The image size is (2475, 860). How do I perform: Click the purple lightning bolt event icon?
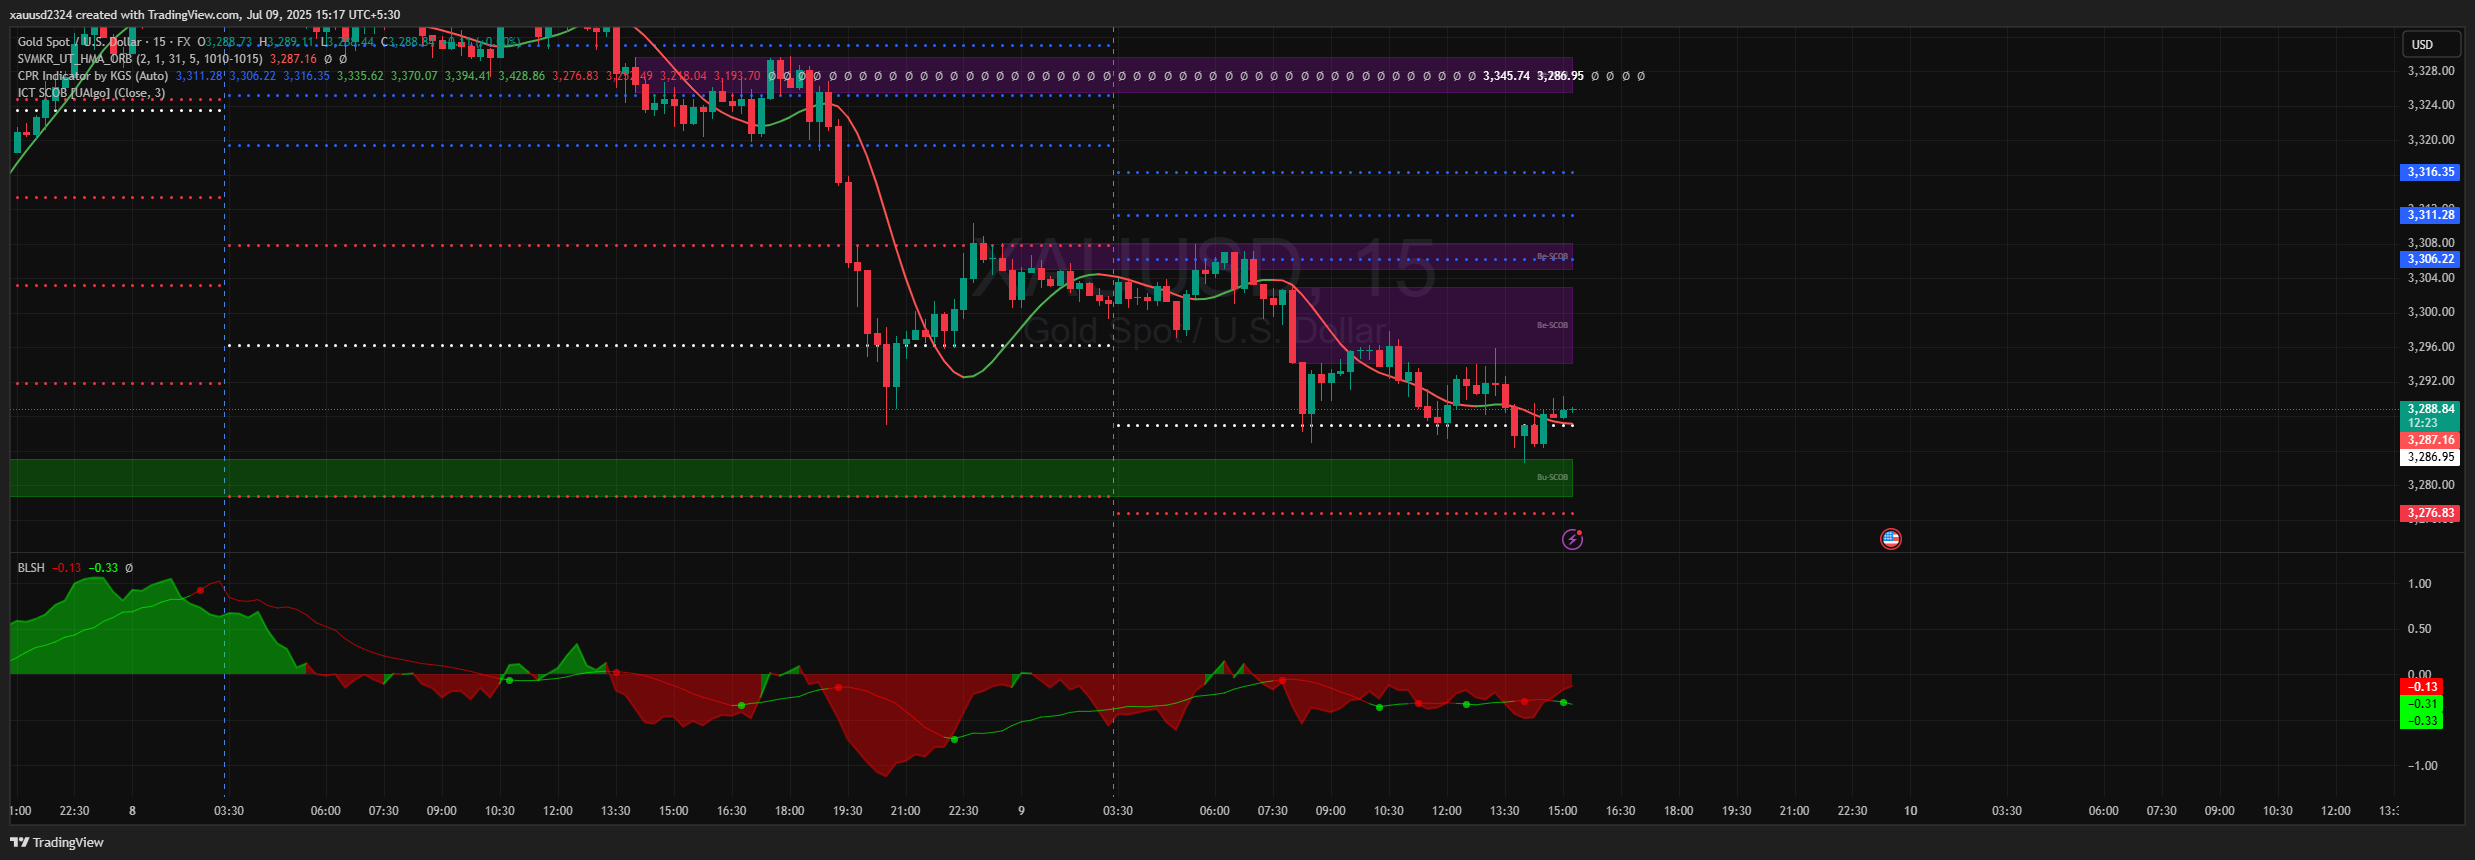pyautogui.click(x=1572, y=540)
